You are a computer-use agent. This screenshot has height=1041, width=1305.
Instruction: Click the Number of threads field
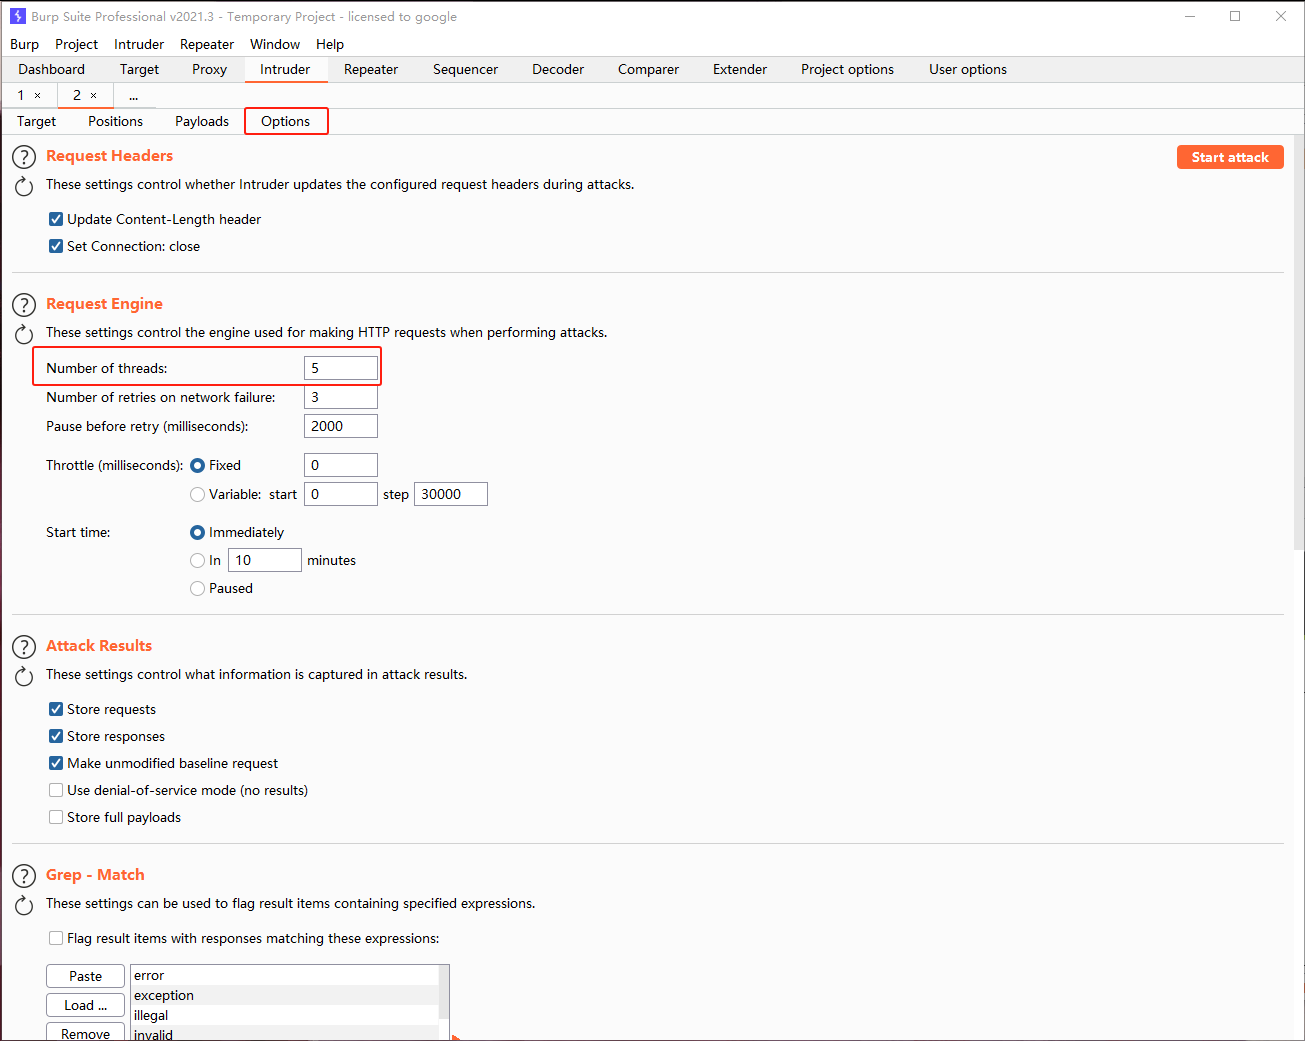[x=340, y=368]
